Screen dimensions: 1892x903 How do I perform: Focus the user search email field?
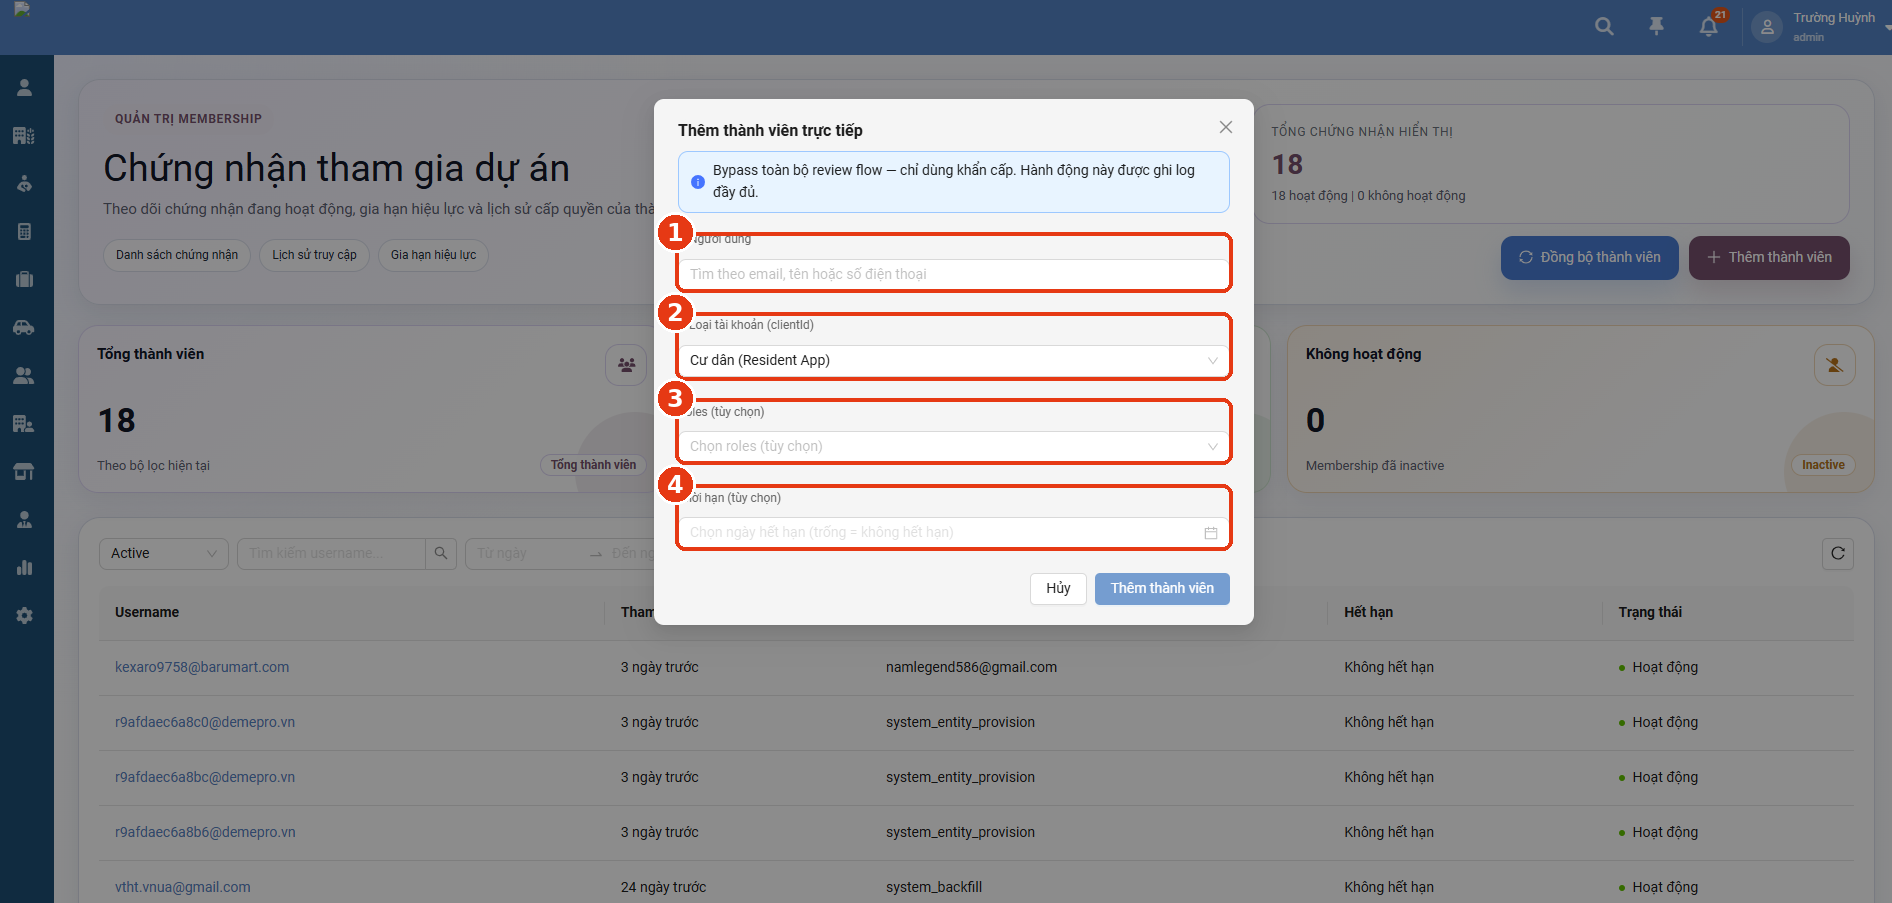point(954,274)
